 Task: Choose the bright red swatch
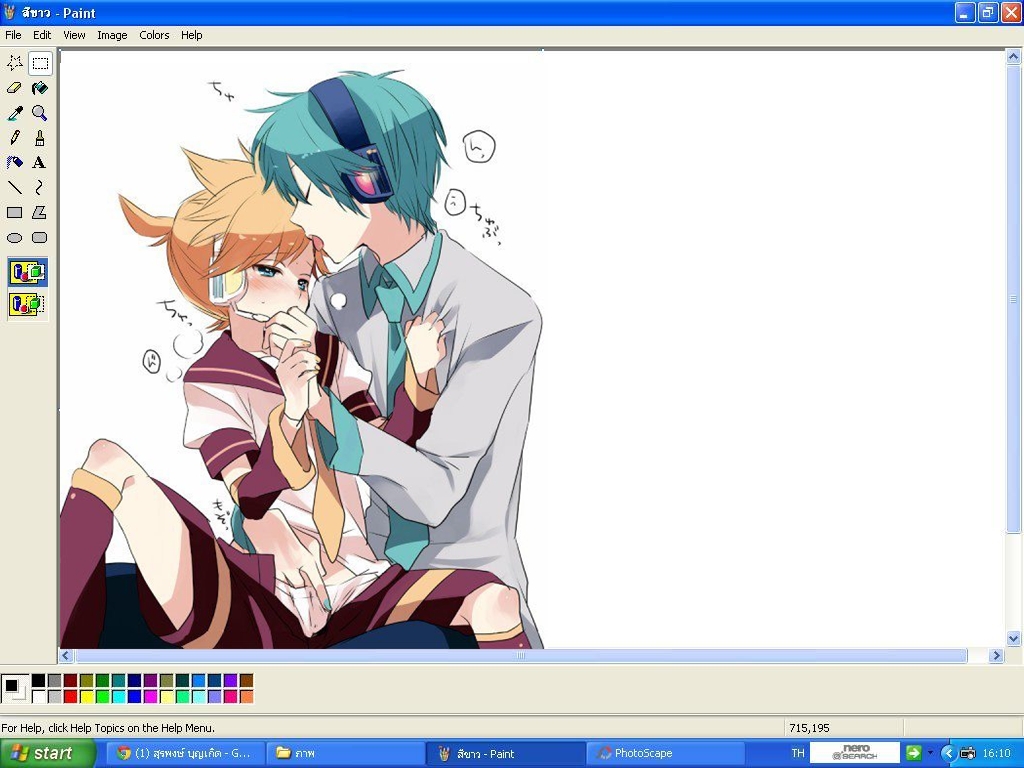[x=71, y=697]
